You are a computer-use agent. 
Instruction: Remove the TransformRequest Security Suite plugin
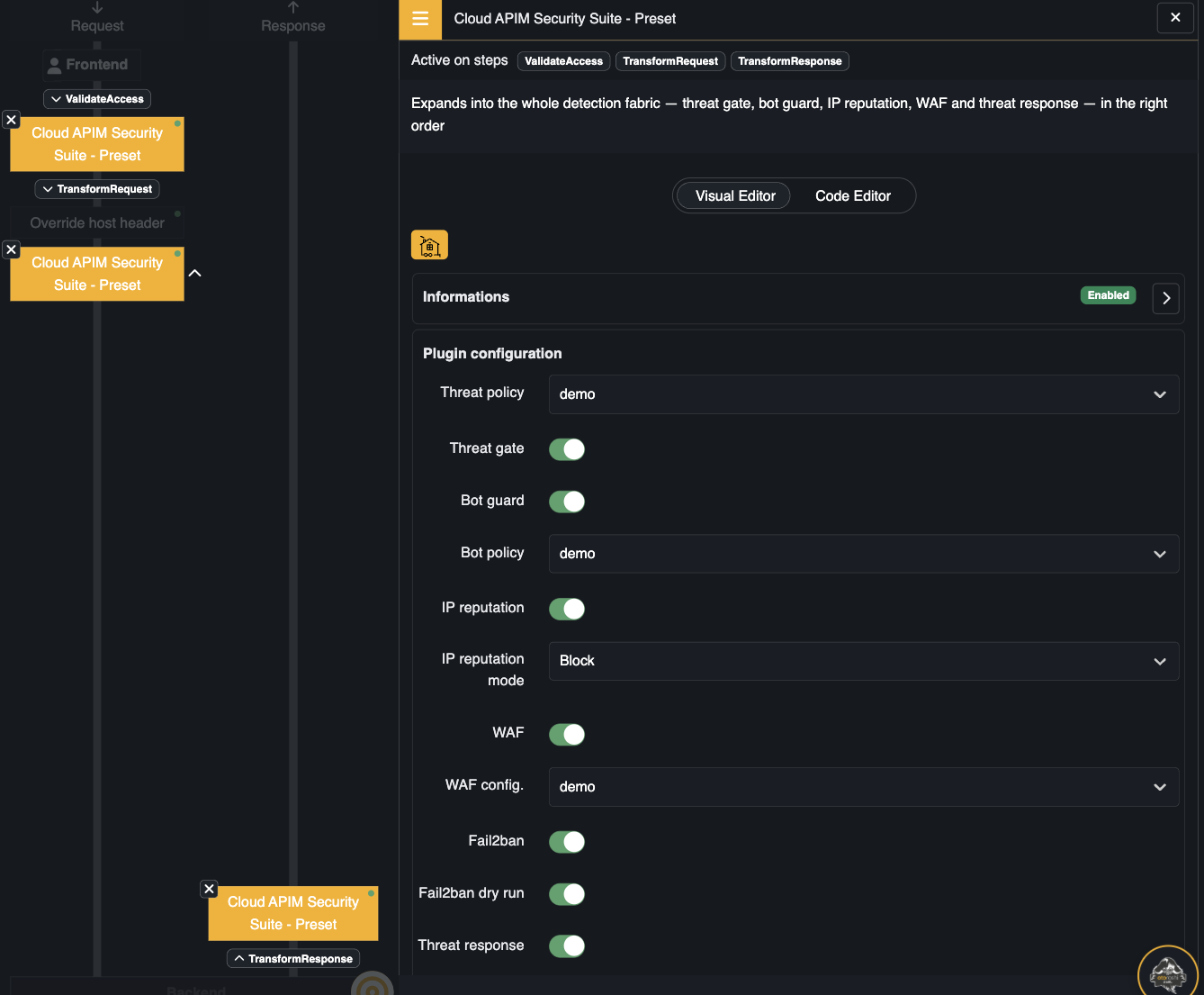coord(11,249)
